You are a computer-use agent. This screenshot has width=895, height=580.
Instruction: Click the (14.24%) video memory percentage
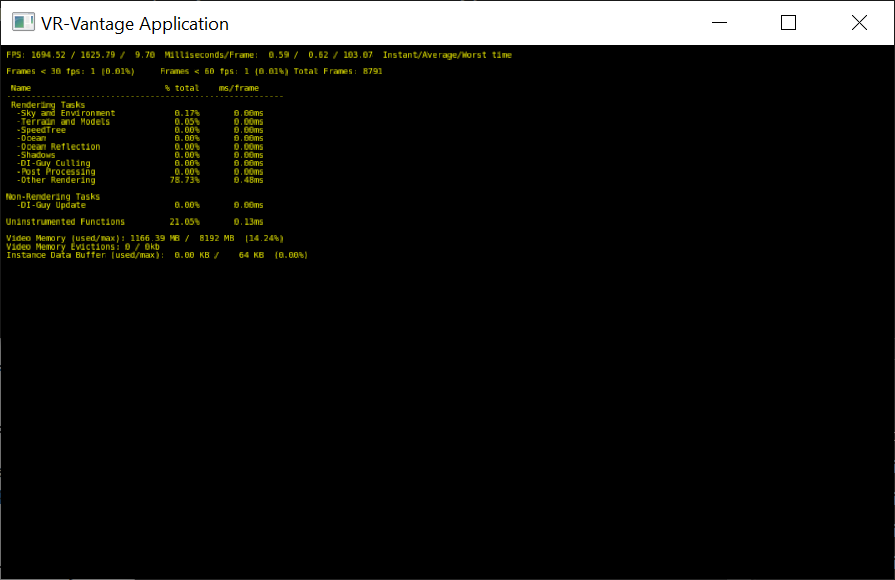coord(264,239)
